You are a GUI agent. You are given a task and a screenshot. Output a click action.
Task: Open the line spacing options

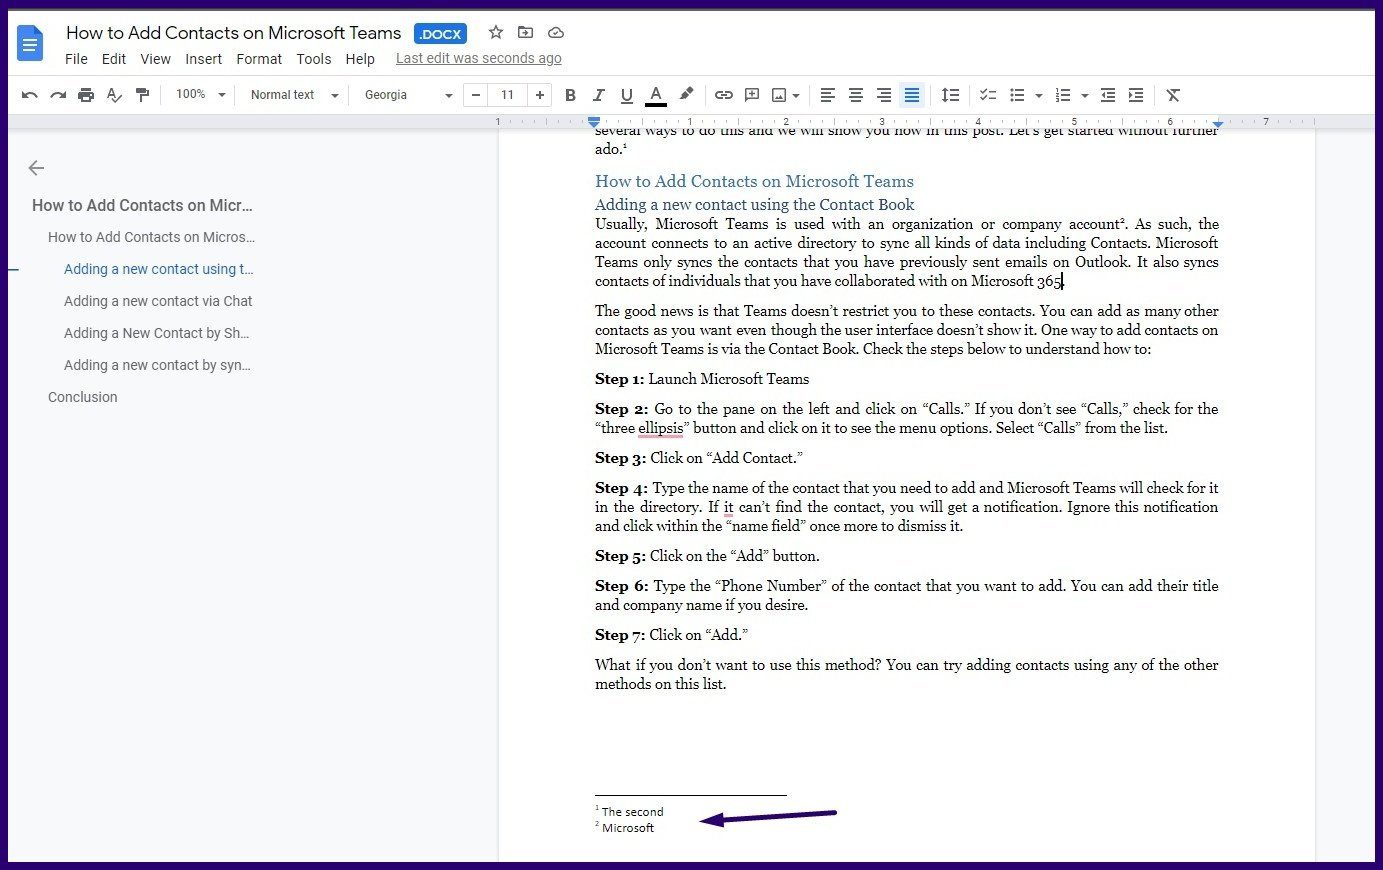[950, 95]
